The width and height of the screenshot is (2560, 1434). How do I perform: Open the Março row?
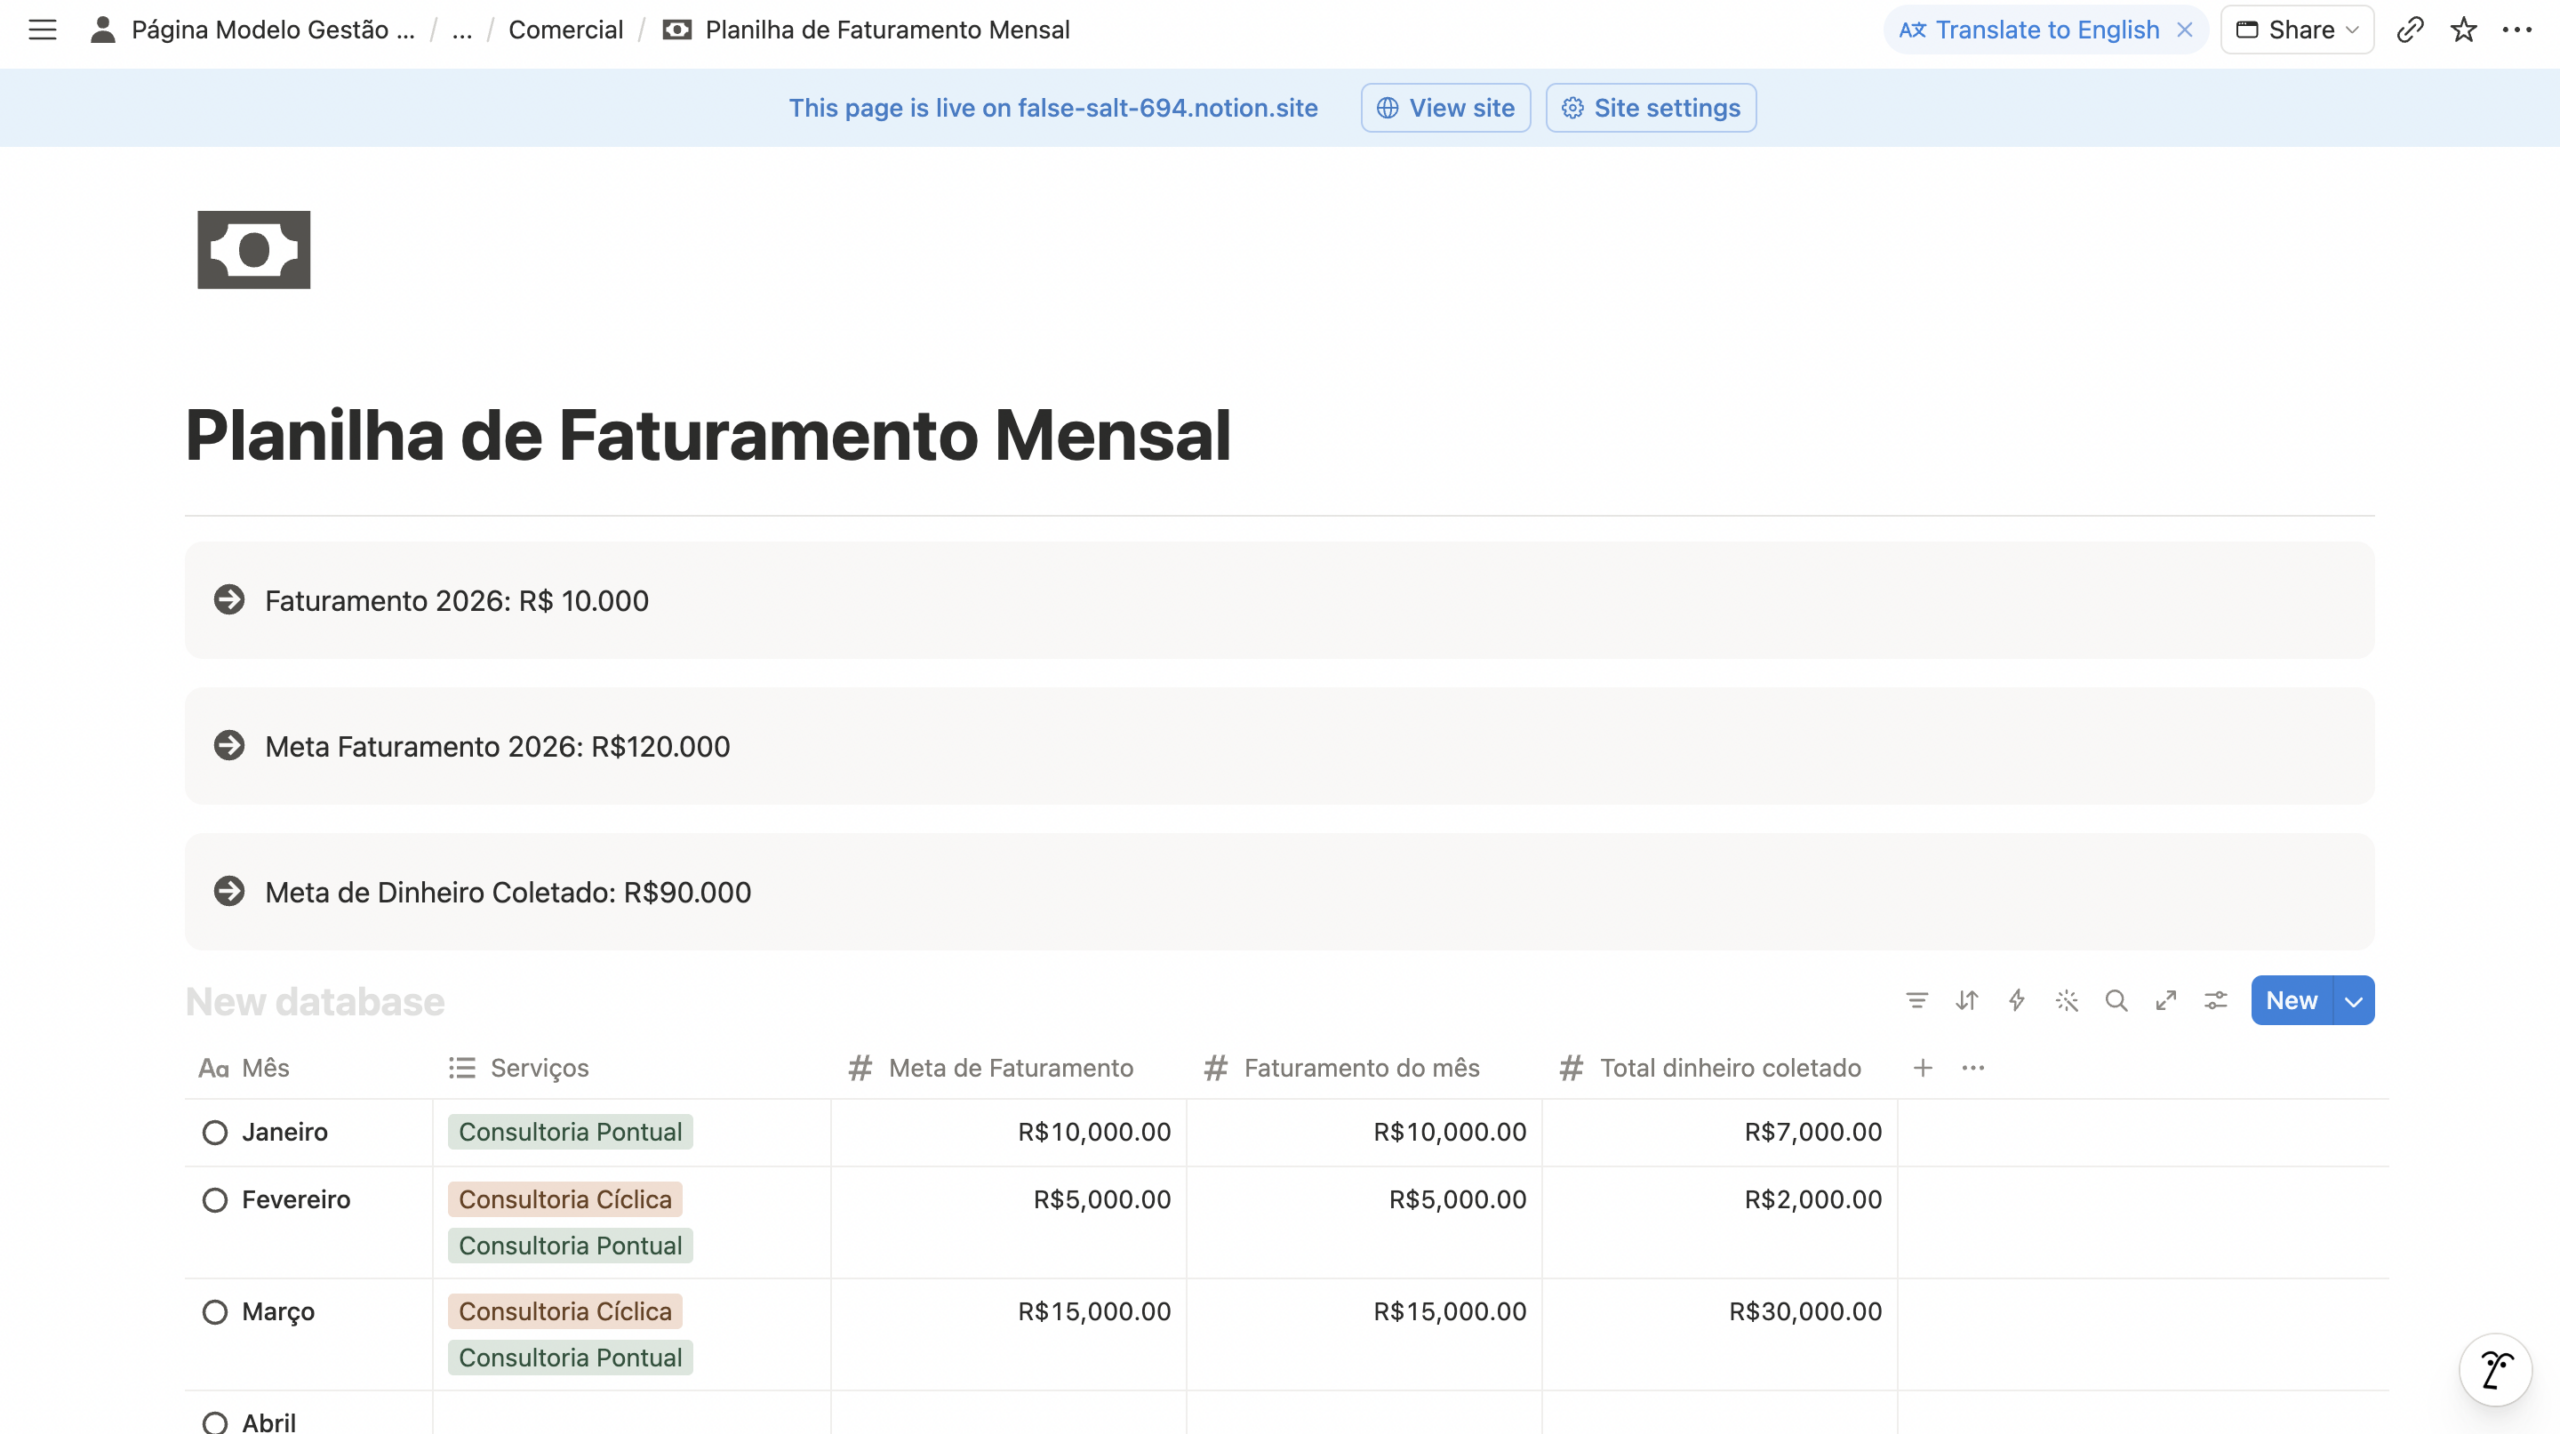(x=278, y=1312)
